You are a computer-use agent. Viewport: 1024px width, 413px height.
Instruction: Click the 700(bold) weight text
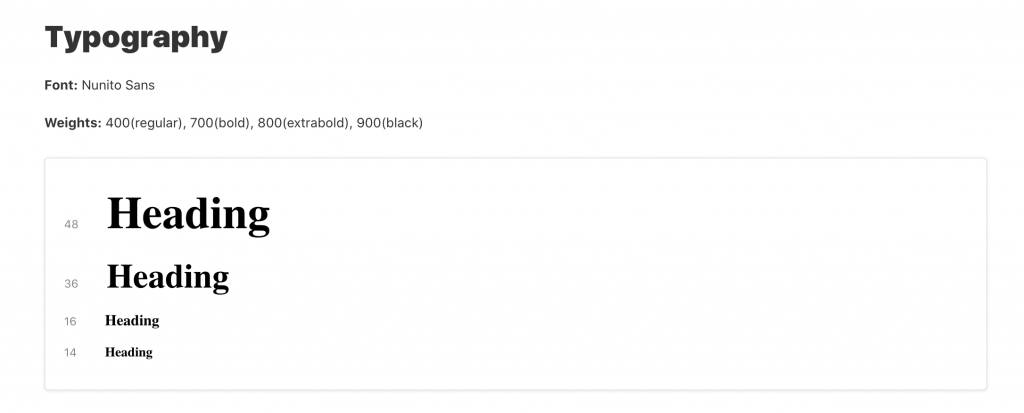click(221, 123)
